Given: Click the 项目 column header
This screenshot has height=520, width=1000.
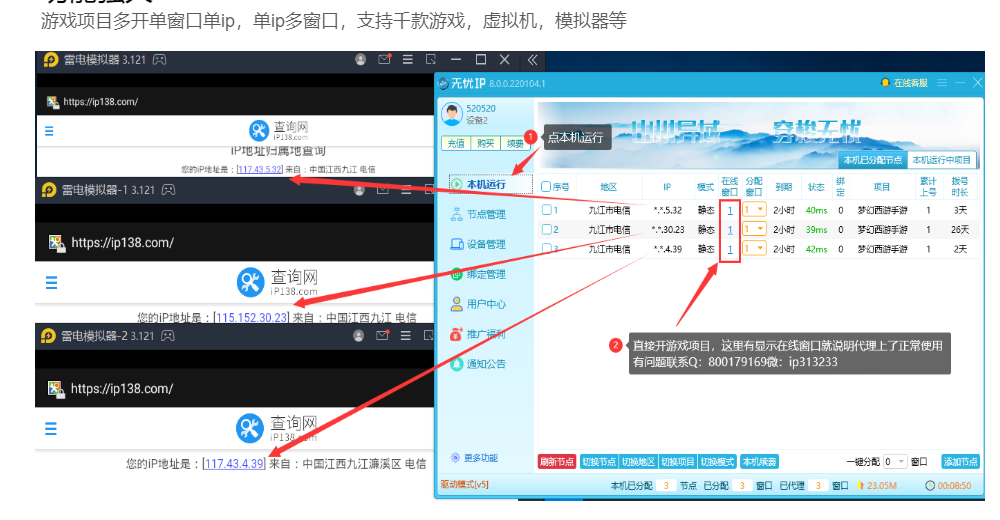Looking at the screenshot, I should click(x=882, y=187).
